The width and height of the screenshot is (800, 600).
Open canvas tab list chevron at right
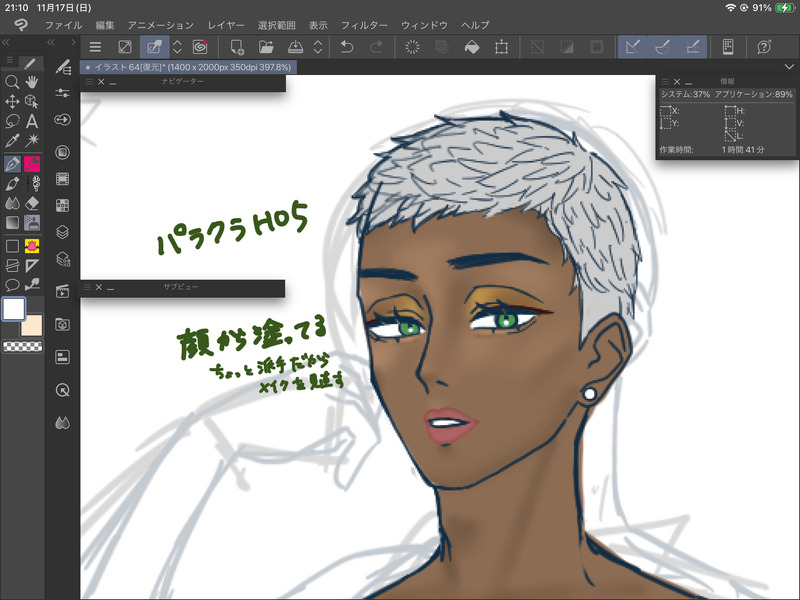click(x=789, y=67)
